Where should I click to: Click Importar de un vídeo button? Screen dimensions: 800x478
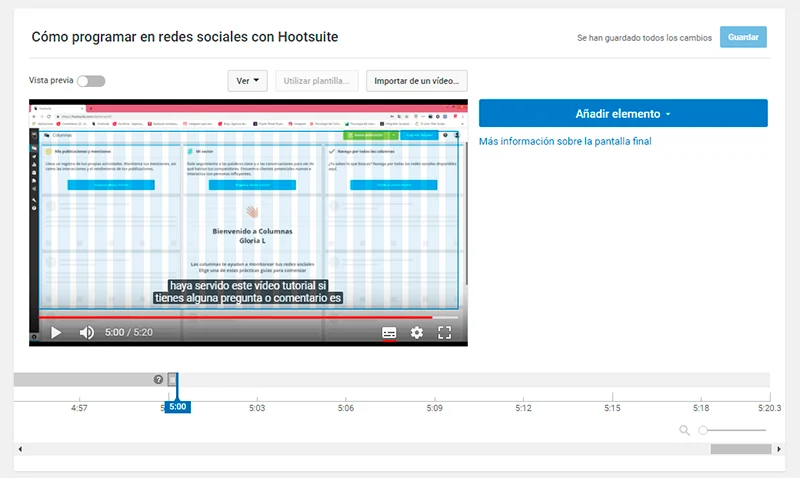click(416, 80)
